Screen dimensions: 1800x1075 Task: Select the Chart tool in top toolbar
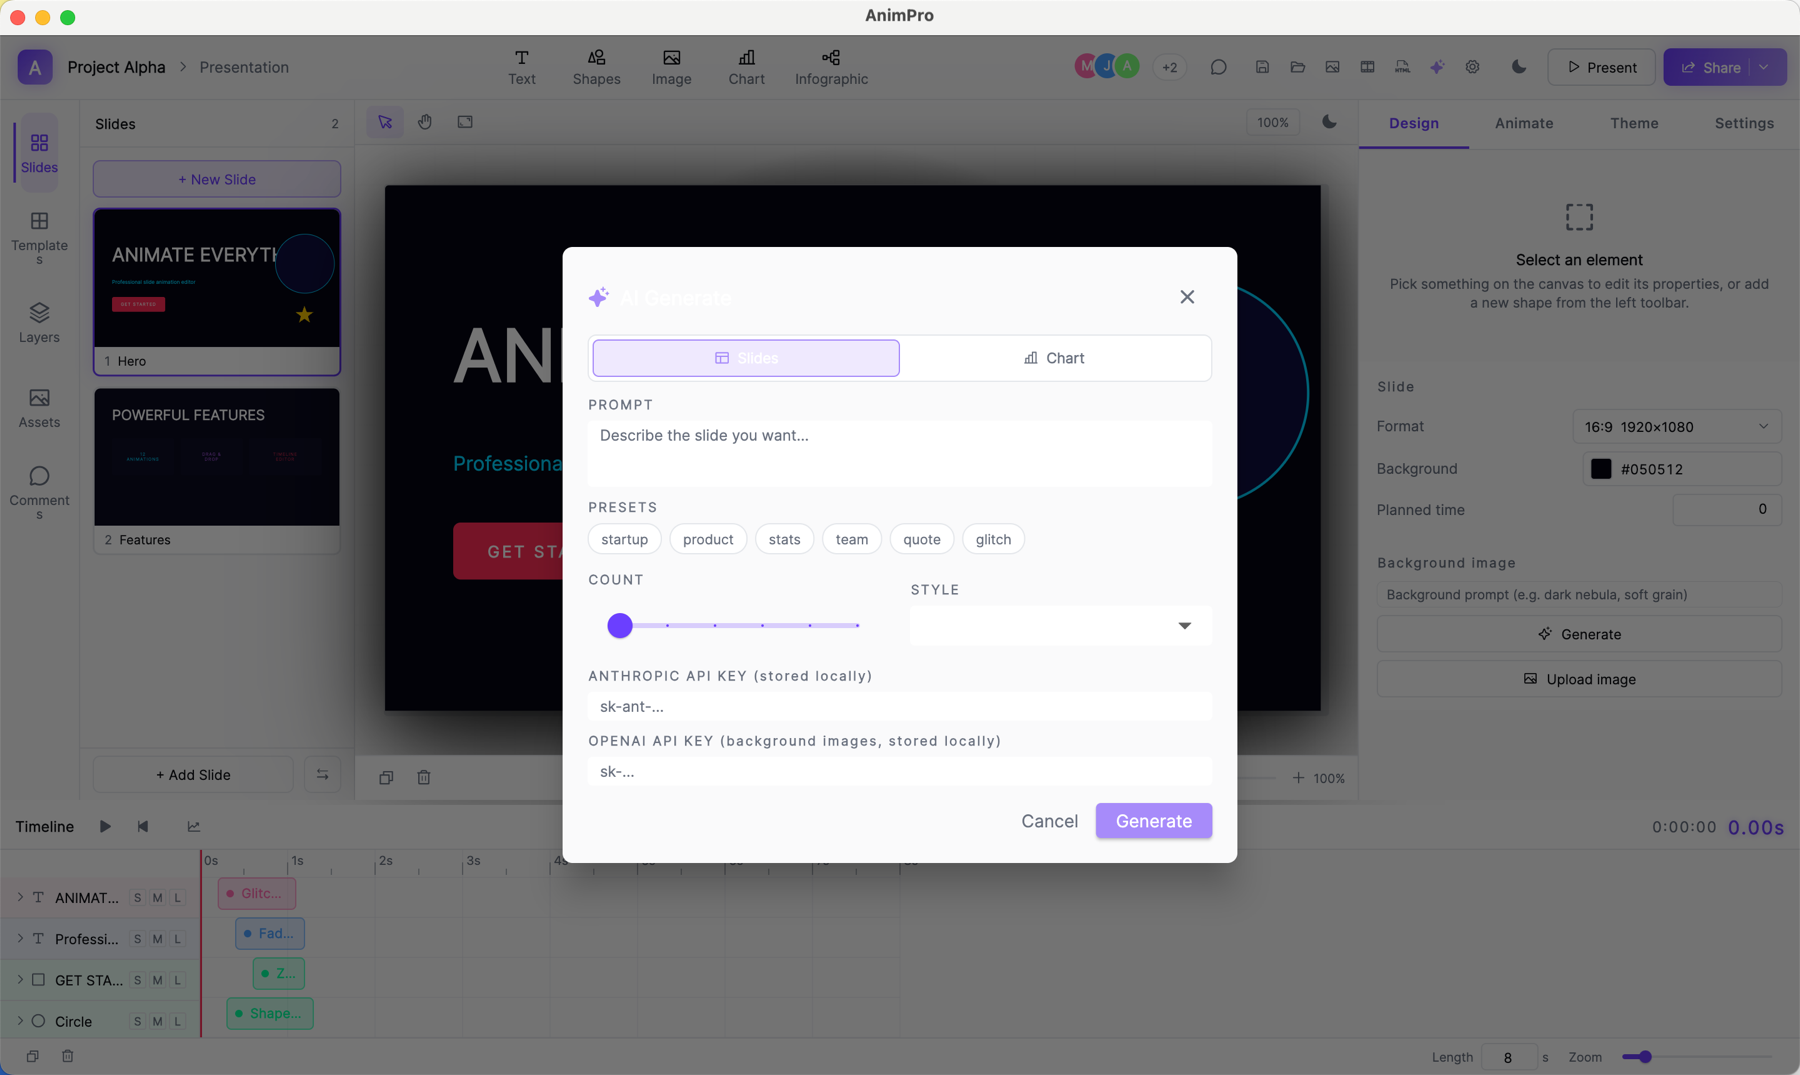(x=746, y=67)
